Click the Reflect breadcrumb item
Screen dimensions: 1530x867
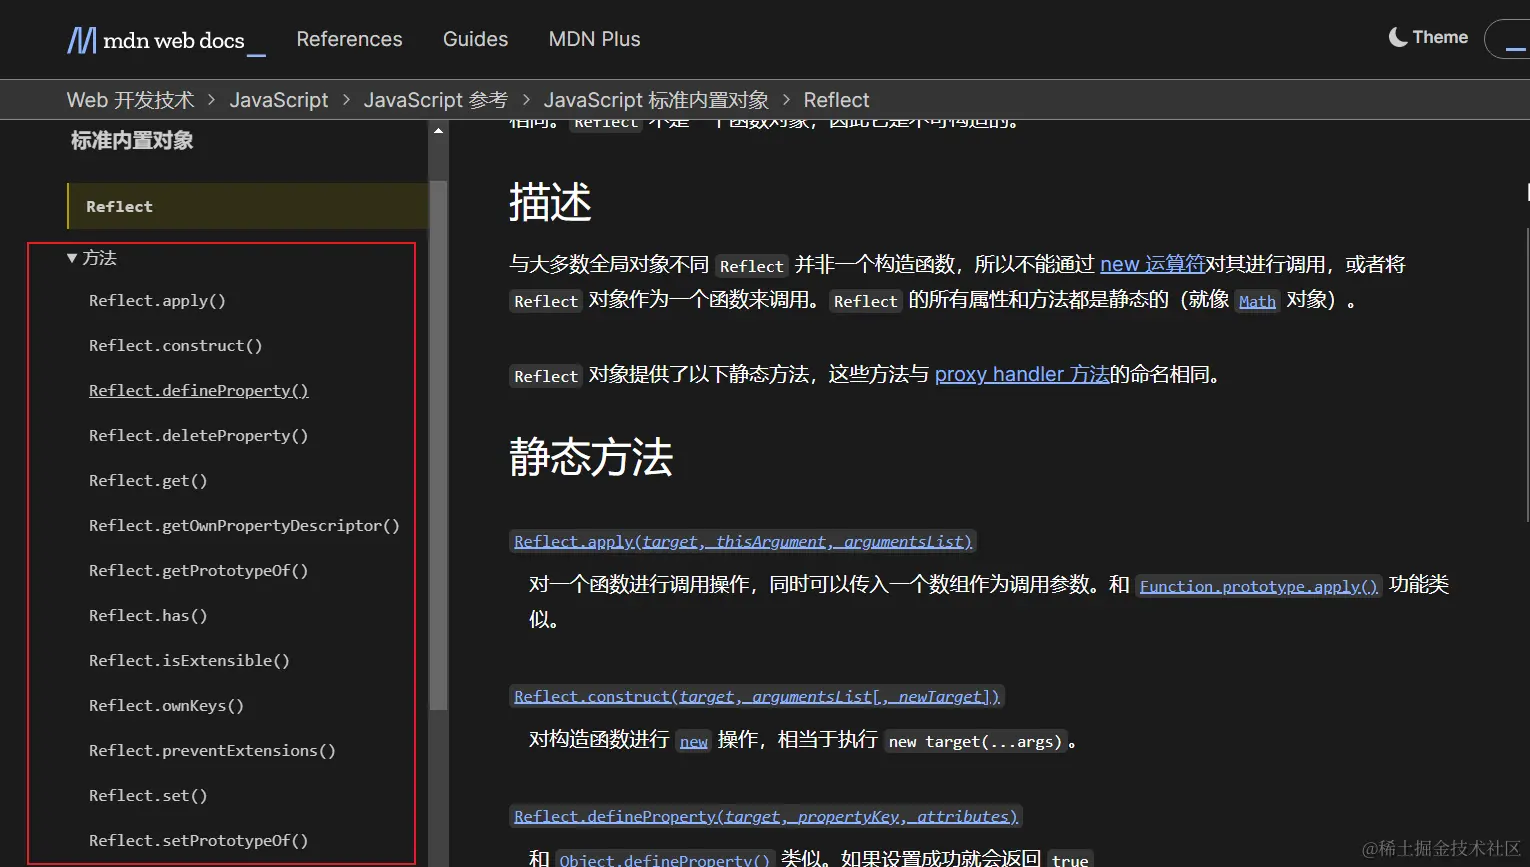pyautogui.click(x=836, y=100)
